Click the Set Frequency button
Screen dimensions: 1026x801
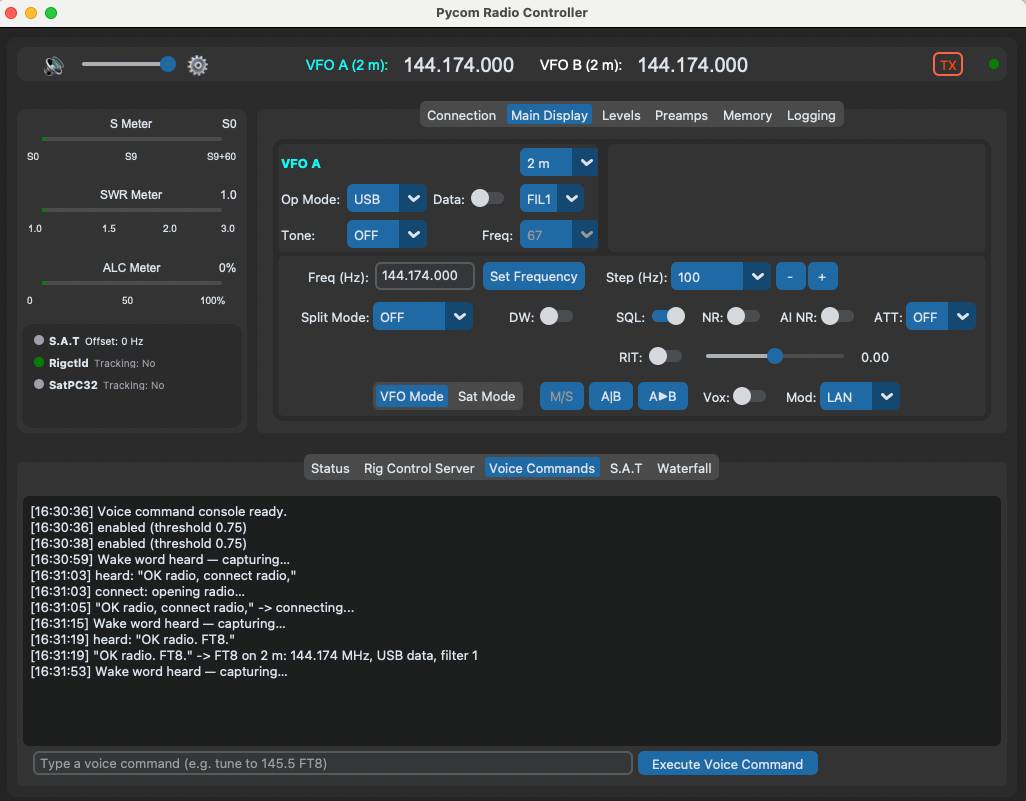533,276
